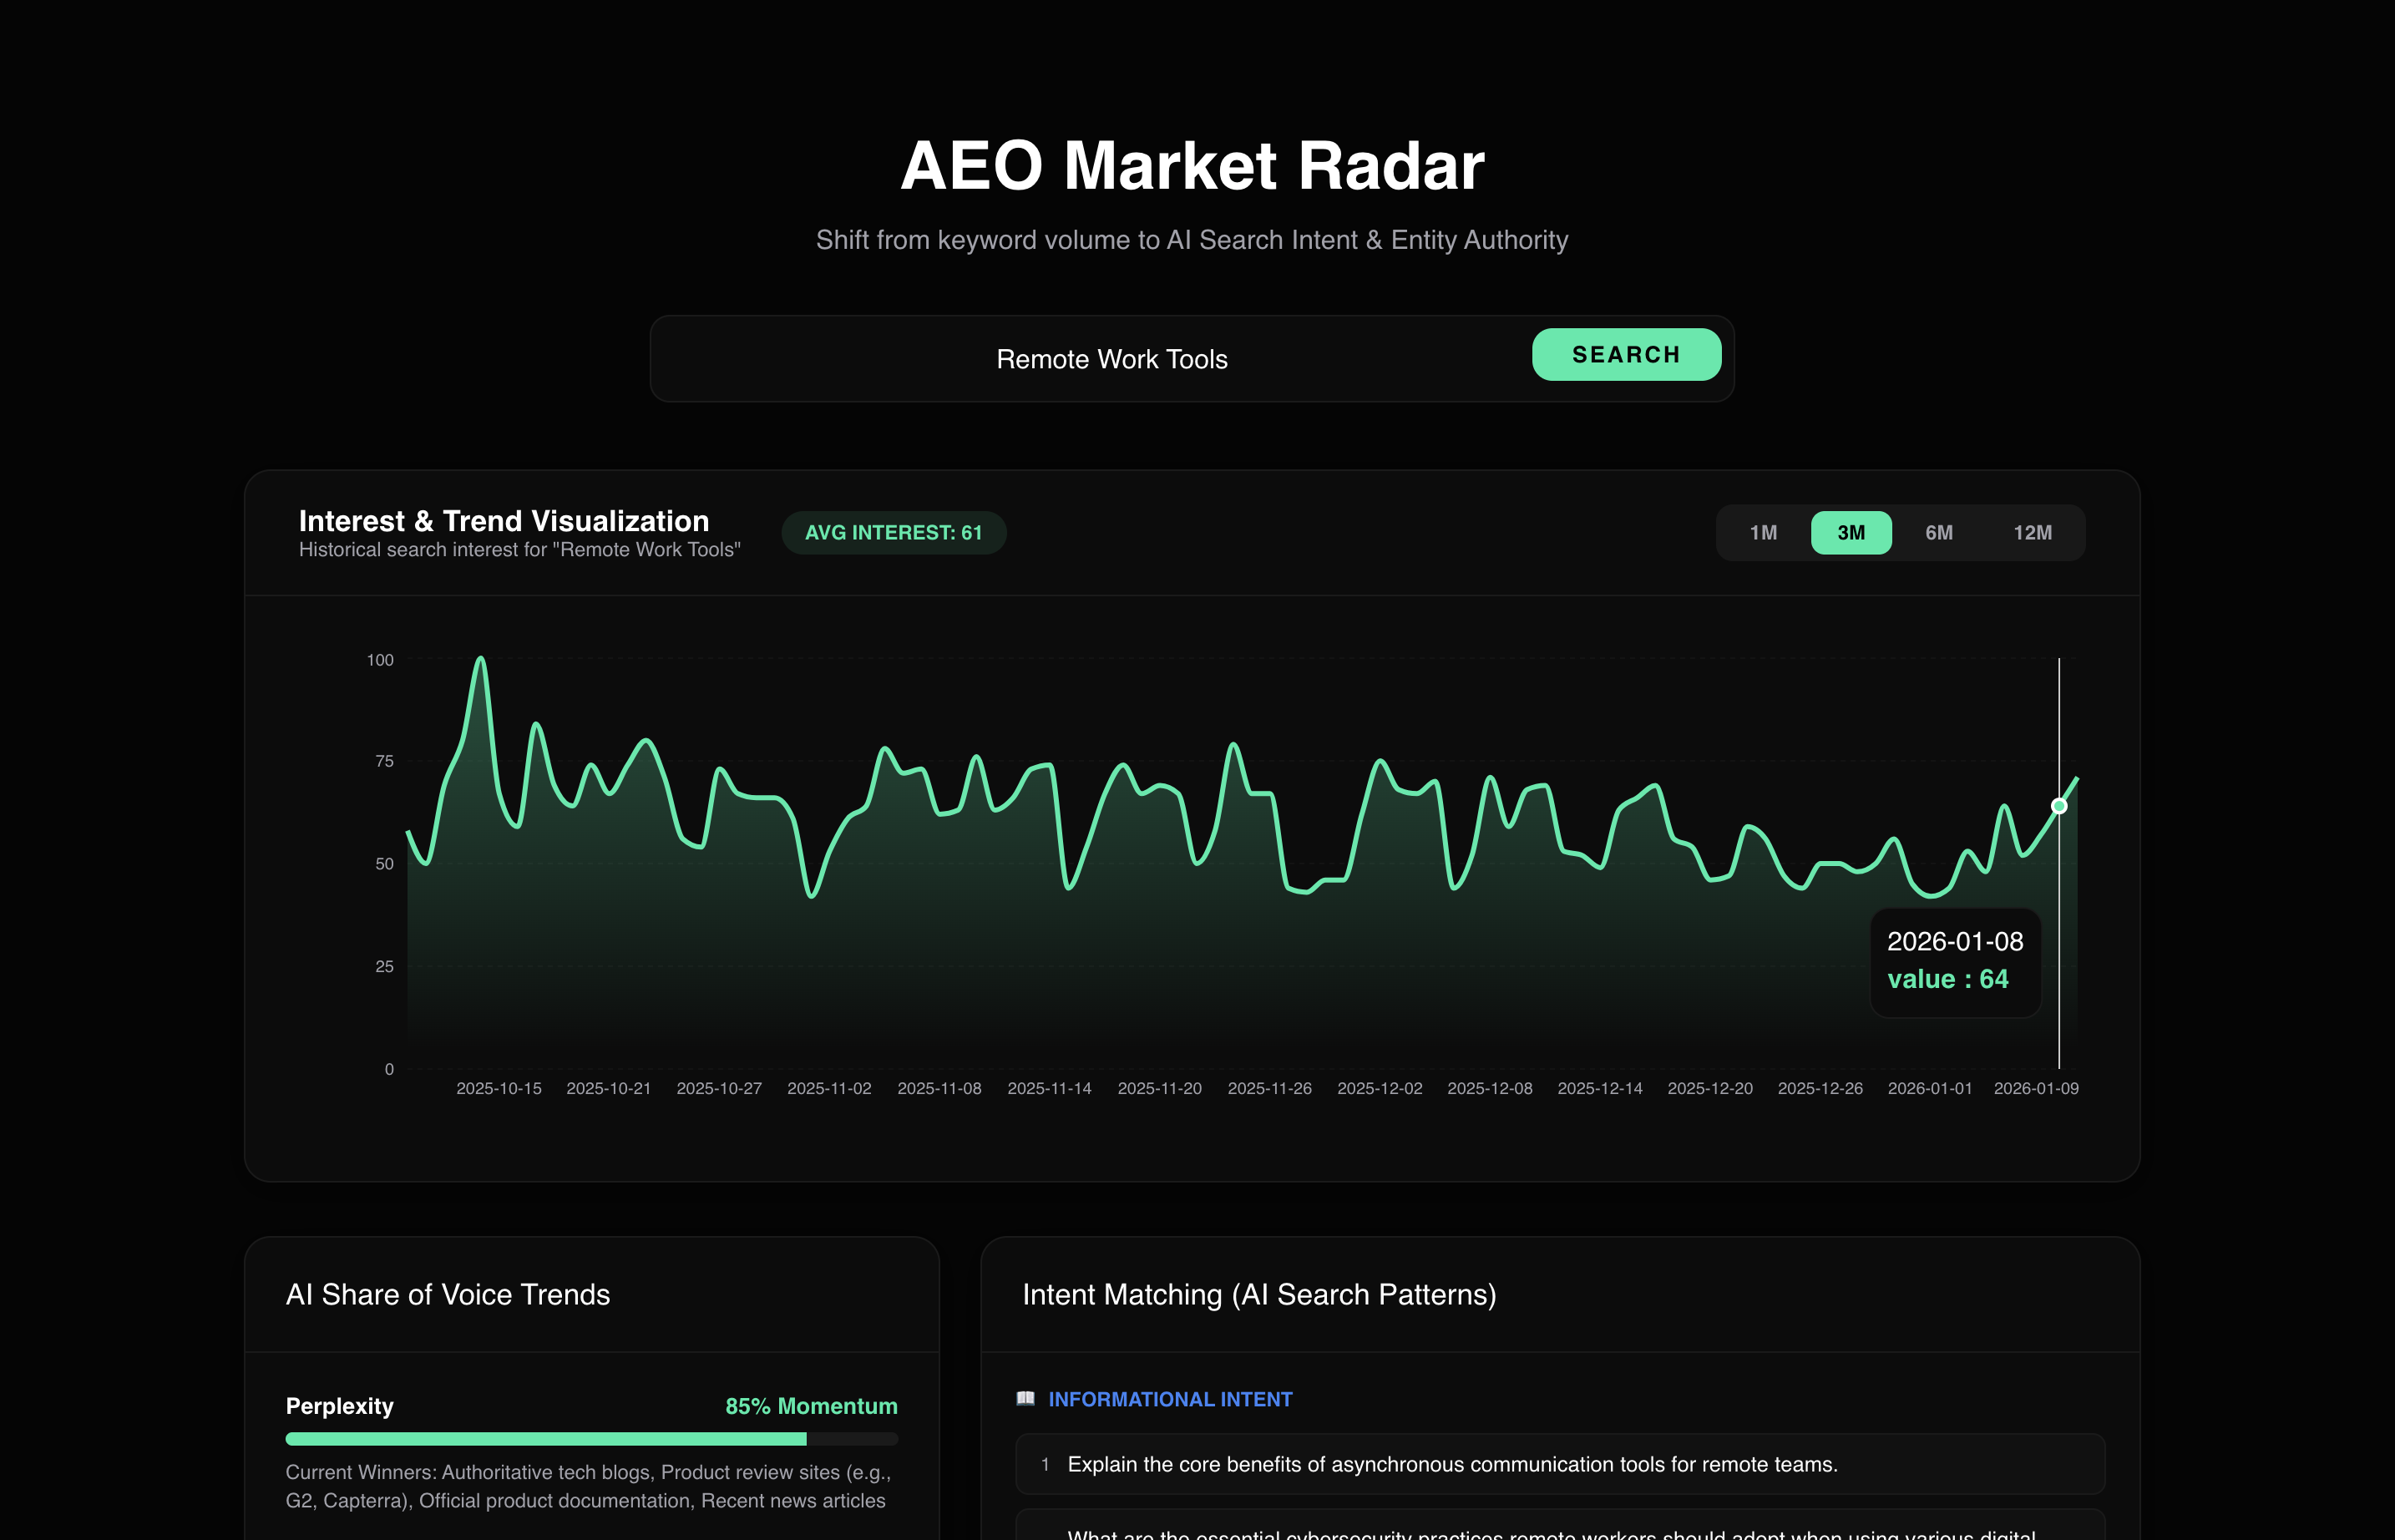The image size is (2395, 1540).
Task: Click the highlighted data point on trend line
Action: (2058, 806)
